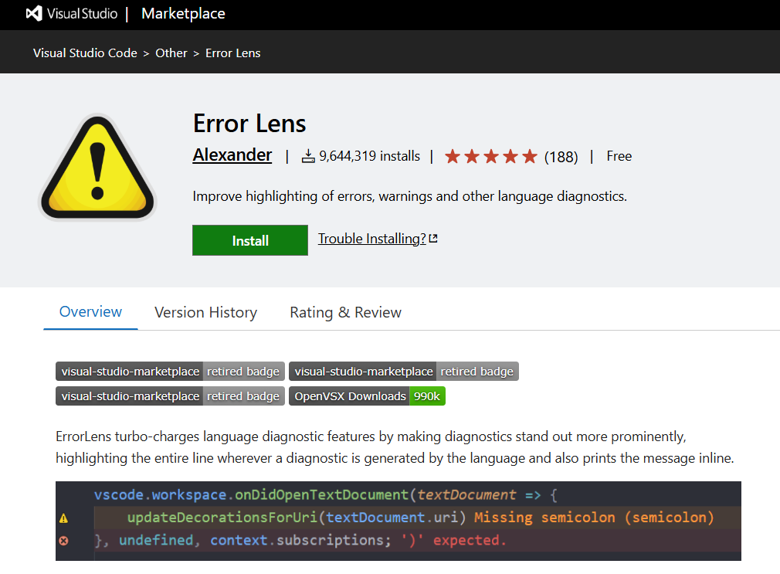Click the red error icon in the code gutter
The image size is (780, 574).
(x=64, y=541)
